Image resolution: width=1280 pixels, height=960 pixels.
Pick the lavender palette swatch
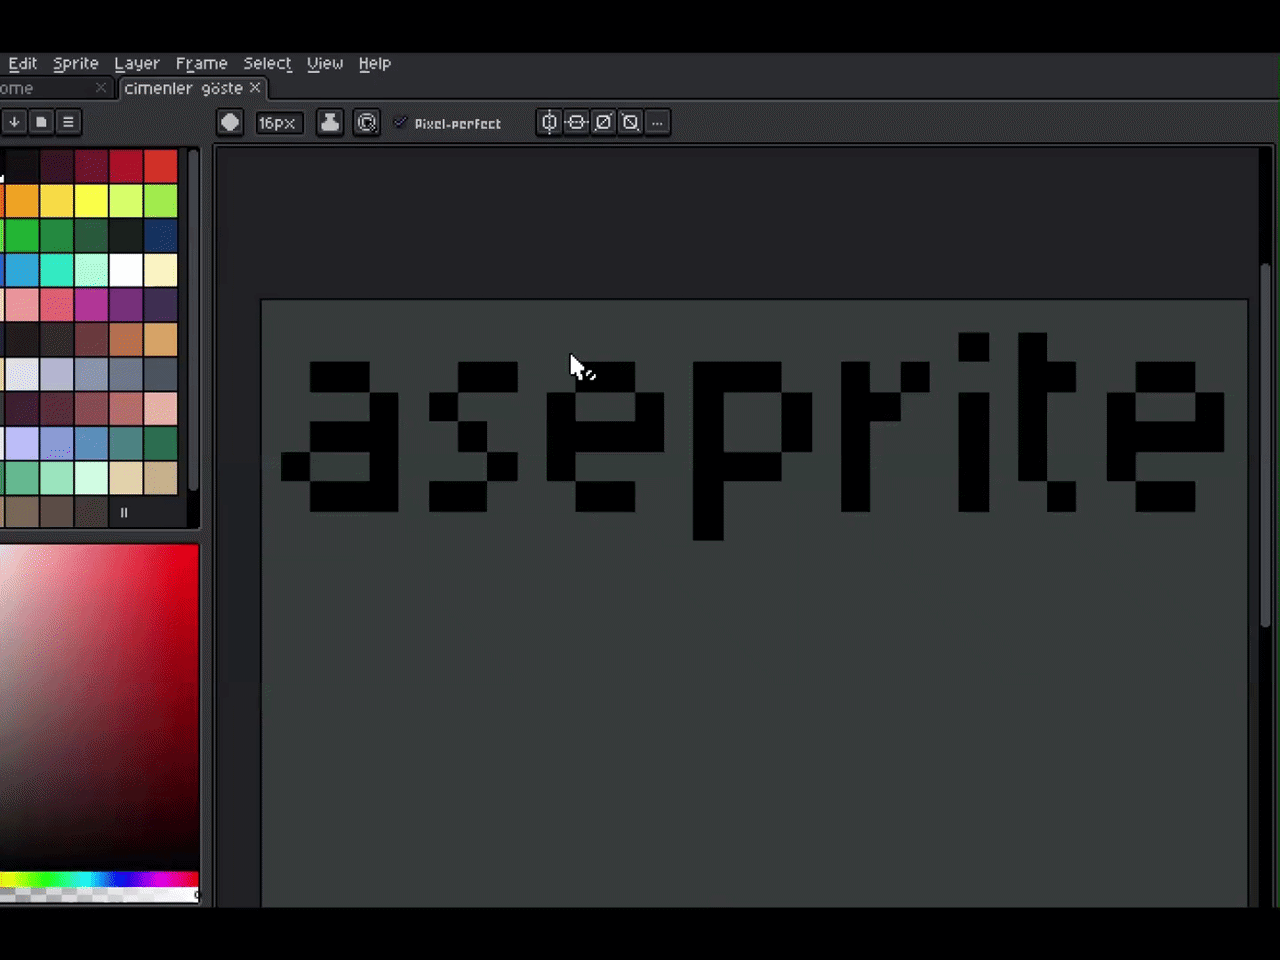21,443
